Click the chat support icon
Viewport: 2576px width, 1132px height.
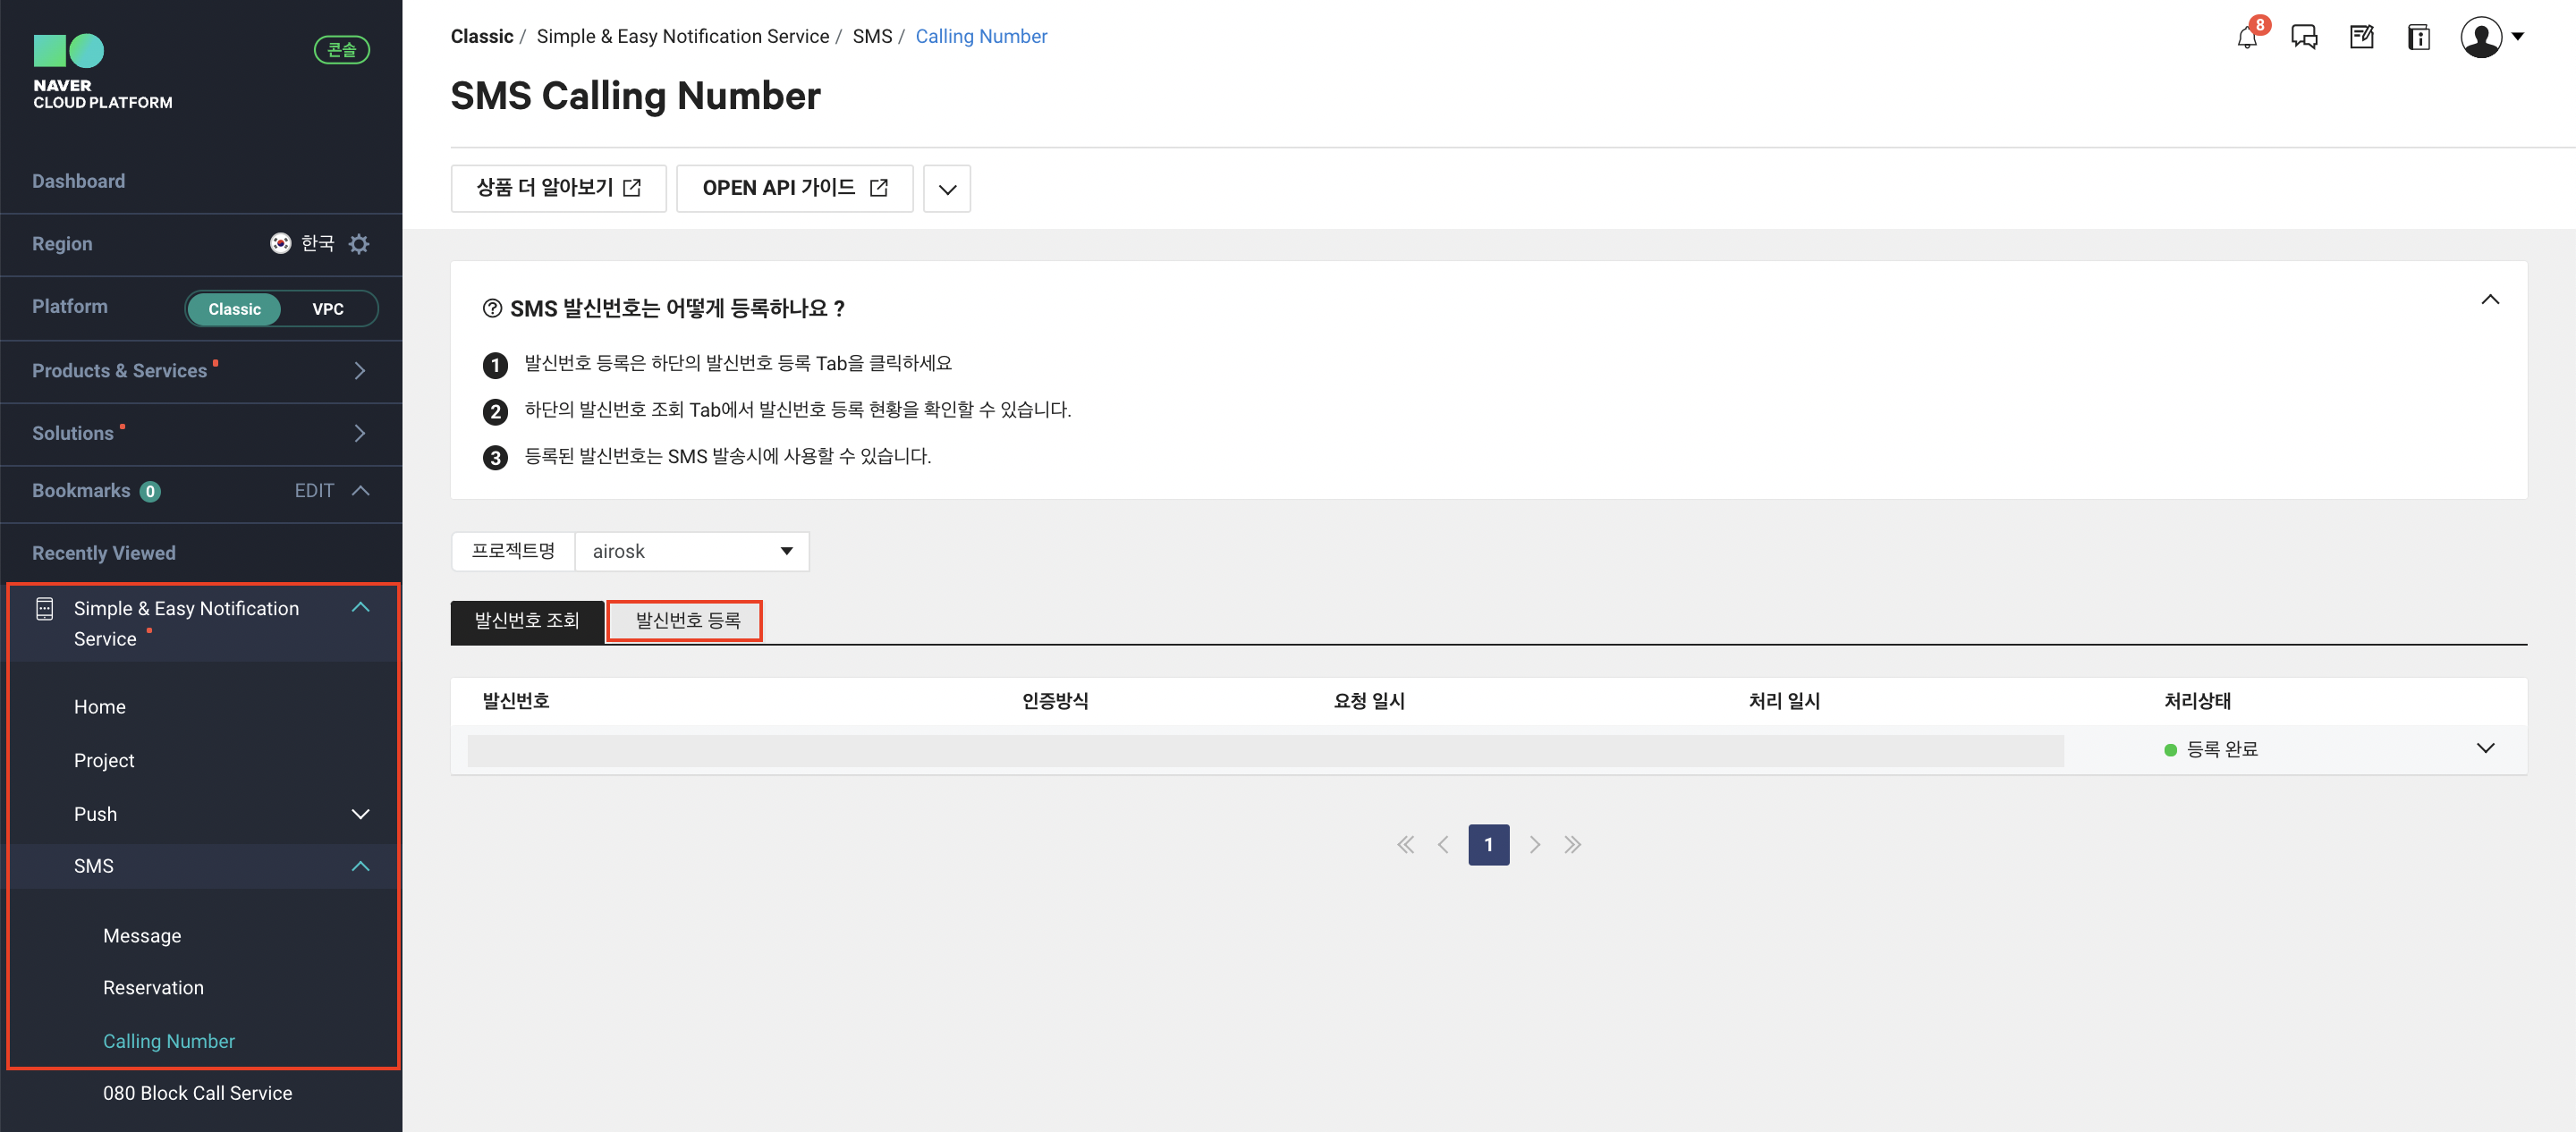pos(2304,38)
